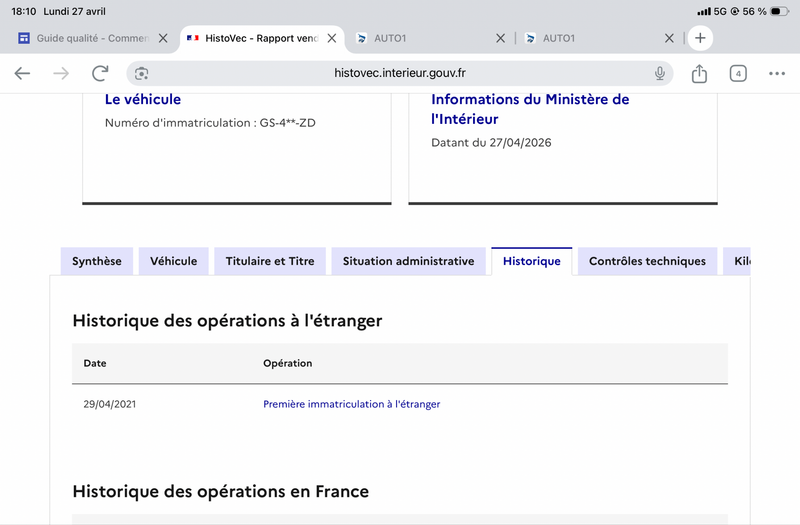
Task: Open the share sheet icon
Action: (699, 73)
